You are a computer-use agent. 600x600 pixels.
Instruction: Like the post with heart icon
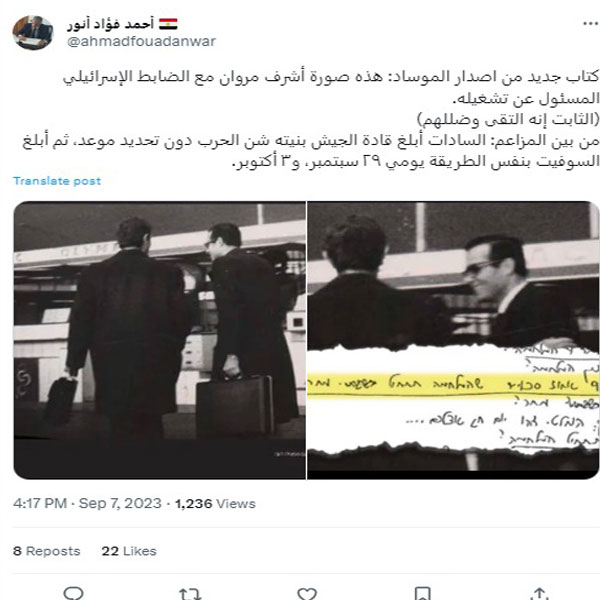[x=307, y=593]
